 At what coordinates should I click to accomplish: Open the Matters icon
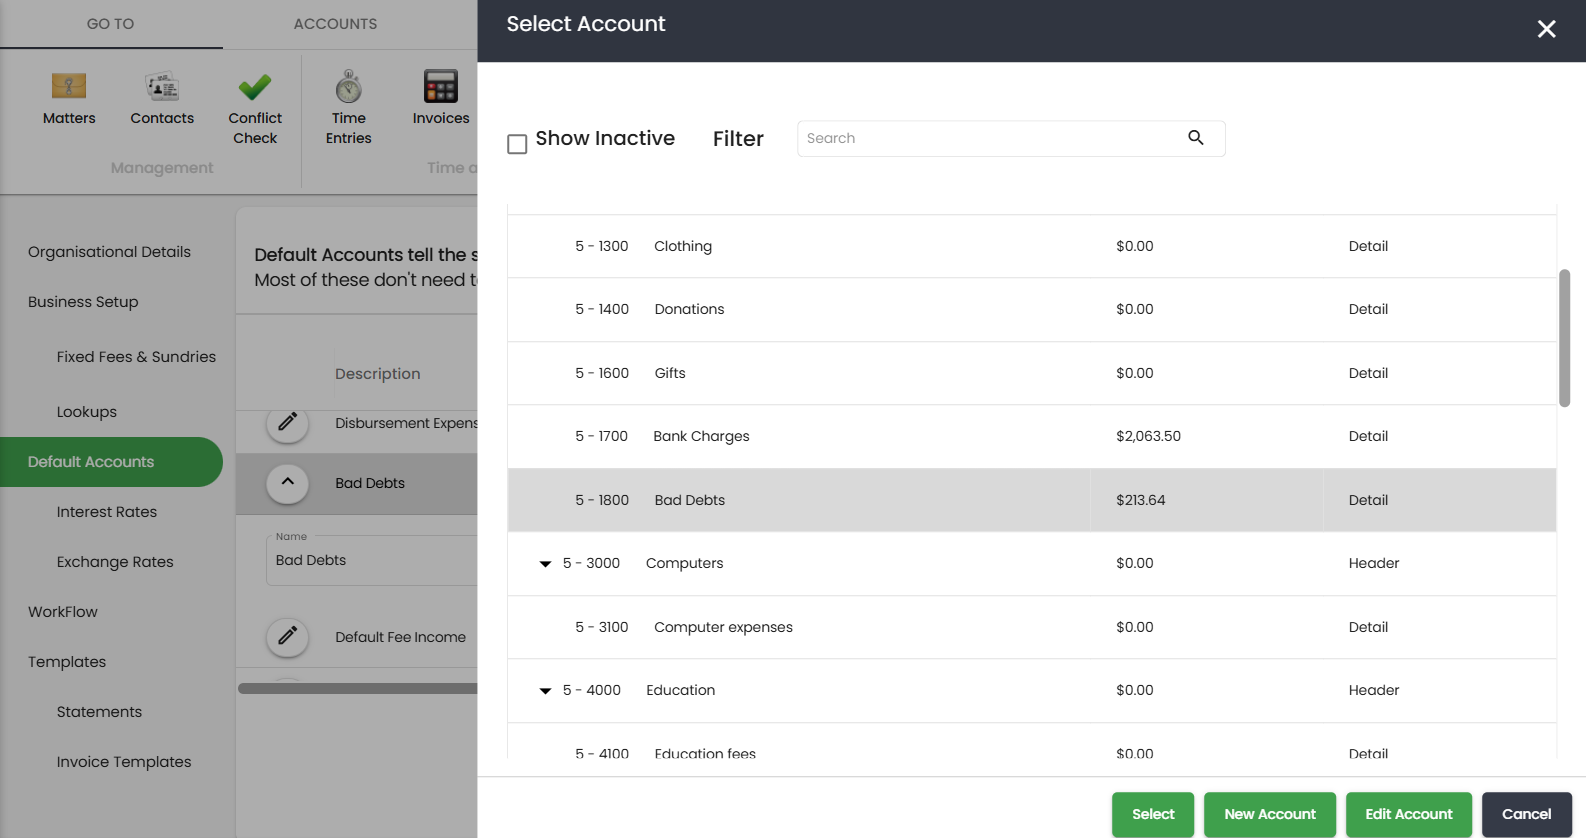pyautogui.click(x=69, y=87)
